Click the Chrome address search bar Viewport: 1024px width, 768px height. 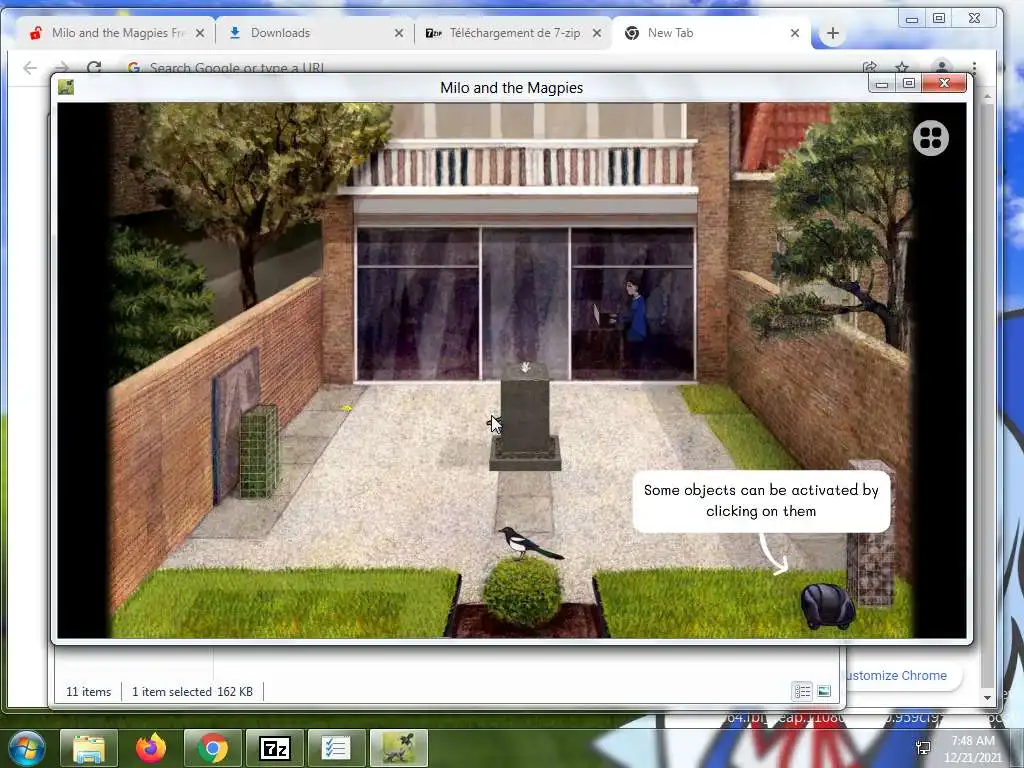490,67
